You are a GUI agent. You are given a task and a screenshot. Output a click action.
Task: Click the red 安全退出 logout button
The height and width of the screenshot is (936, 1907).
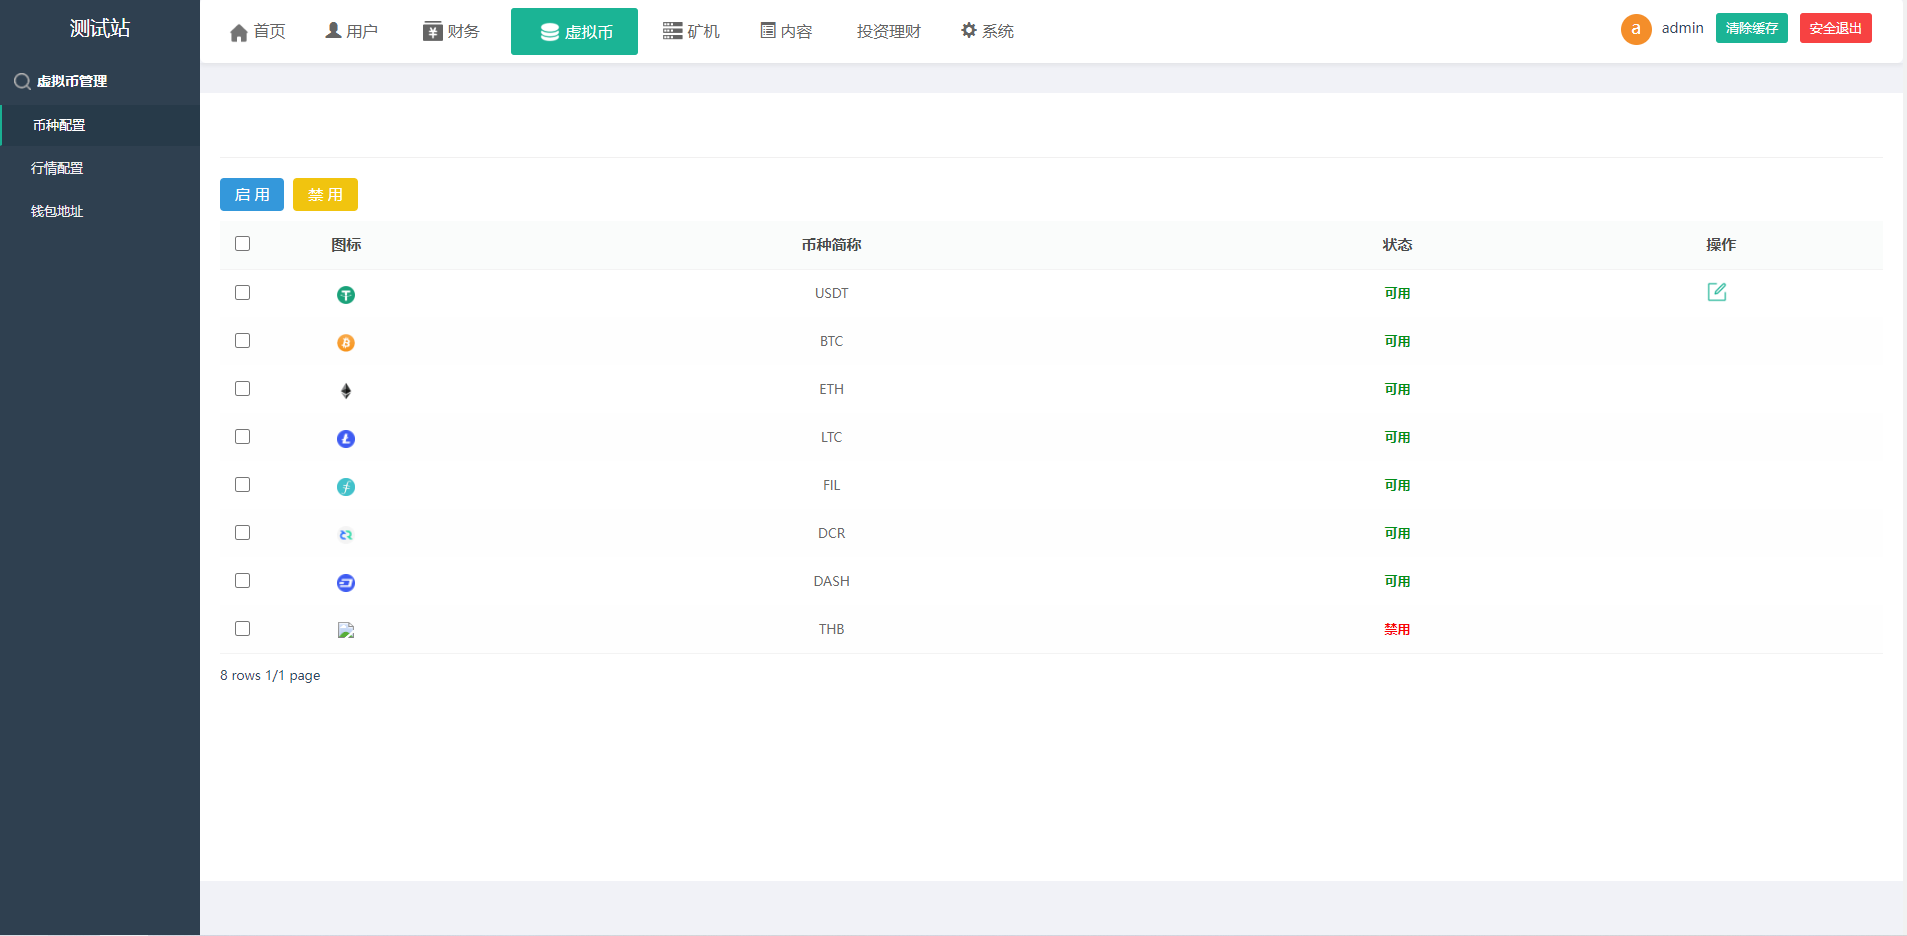pos(1835,28)
